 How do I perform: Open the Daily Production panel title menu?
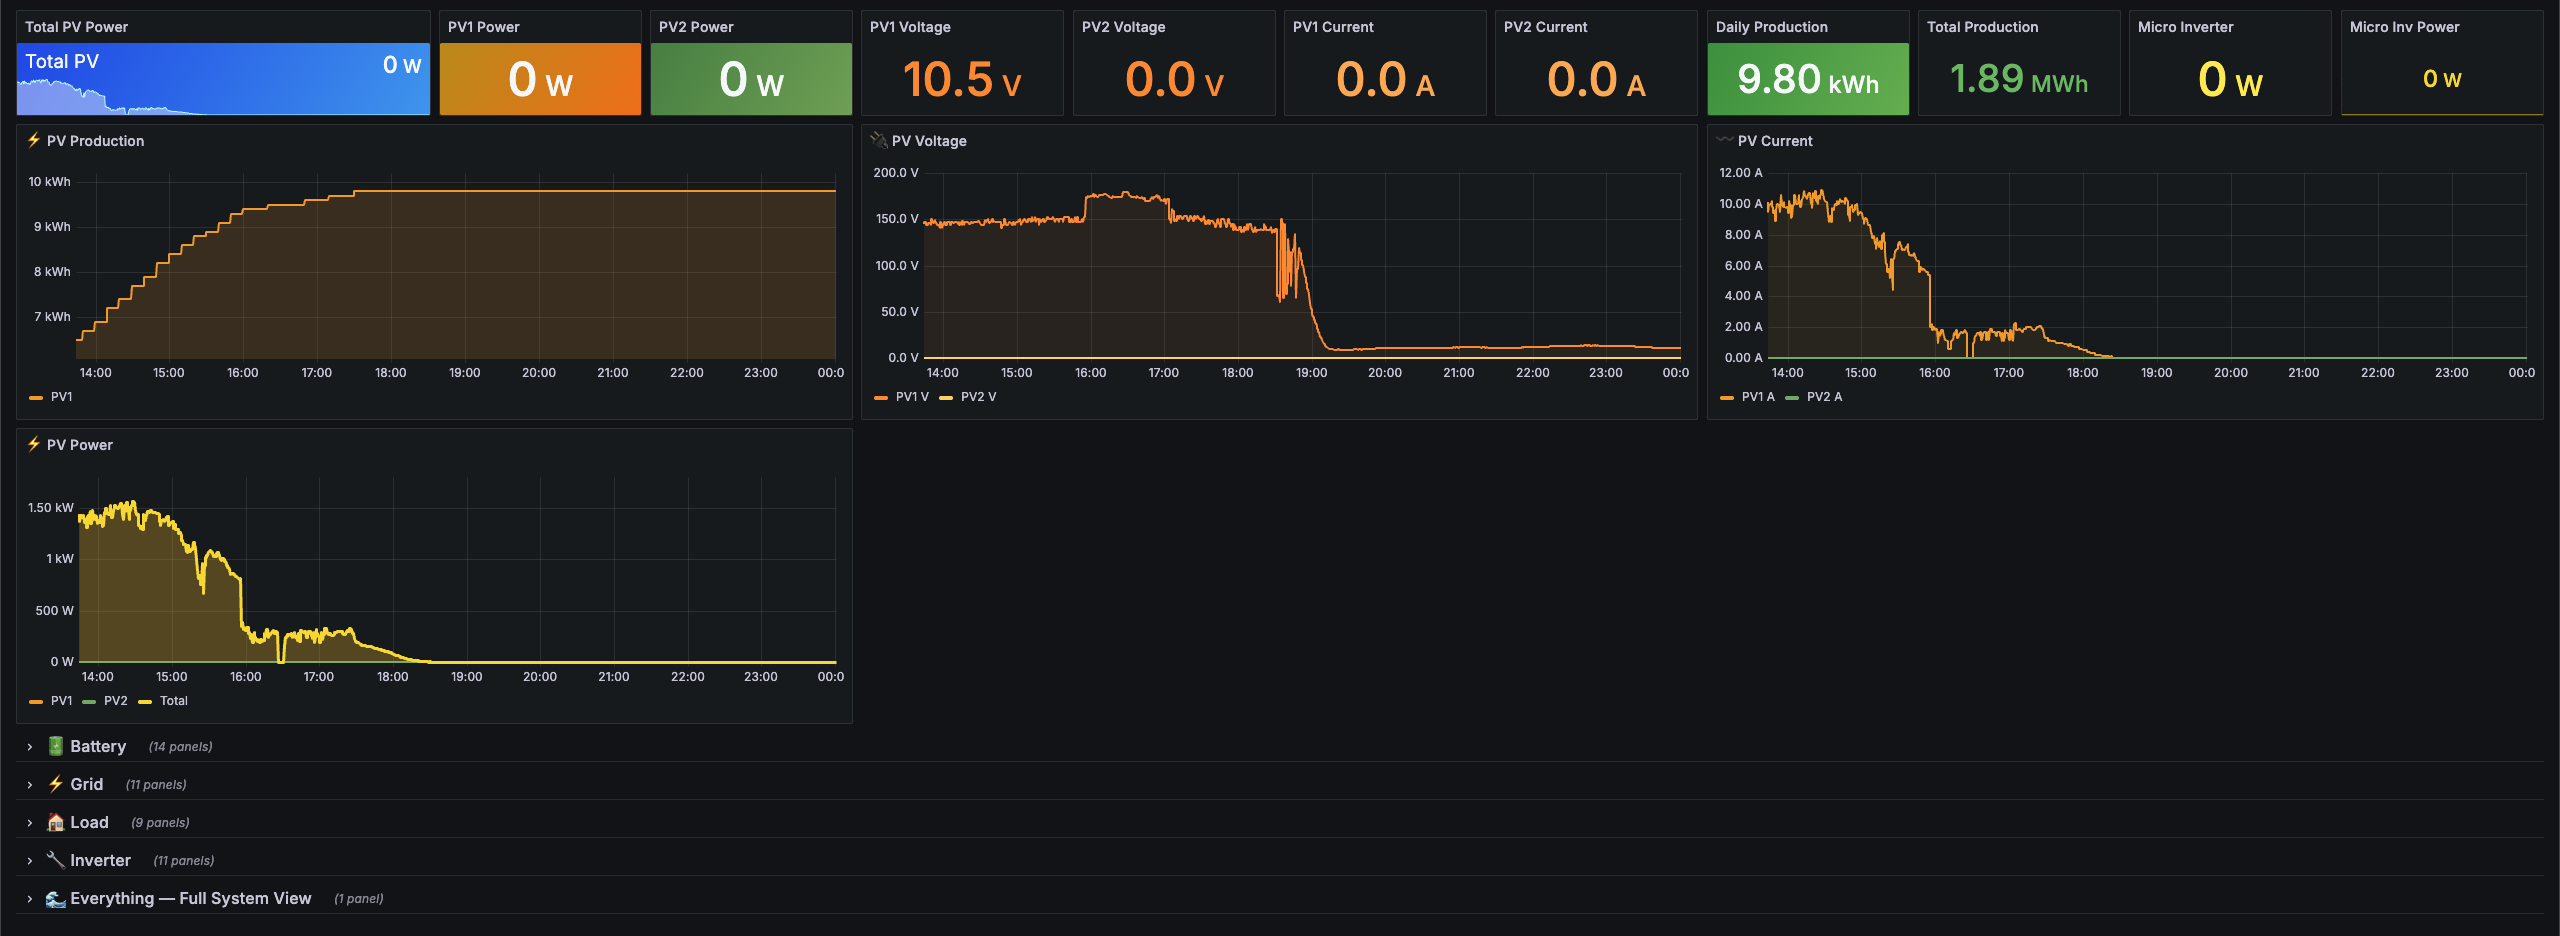[1771, 27]
